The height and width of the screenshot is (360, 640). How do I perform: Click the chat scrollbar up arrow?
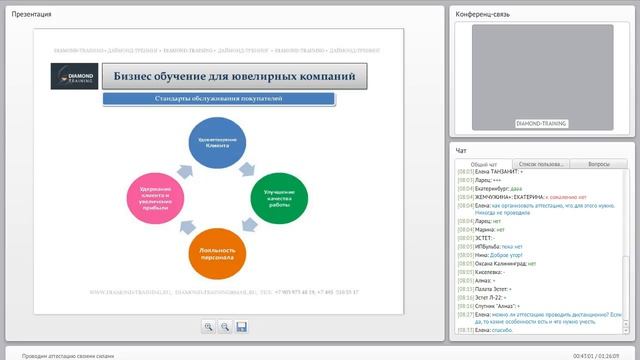tap(626, 324)
